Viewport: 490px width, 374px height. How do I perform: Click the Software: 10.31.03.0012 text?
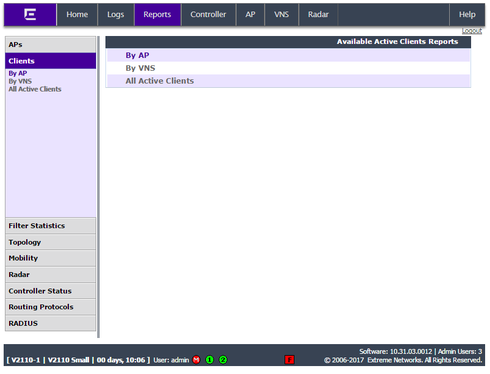point(396,351)
